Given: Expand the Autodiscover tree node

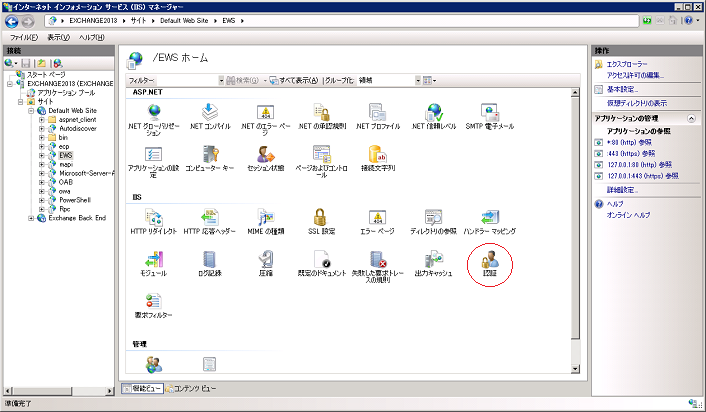Looking at the screenshot, I should 41,129.
